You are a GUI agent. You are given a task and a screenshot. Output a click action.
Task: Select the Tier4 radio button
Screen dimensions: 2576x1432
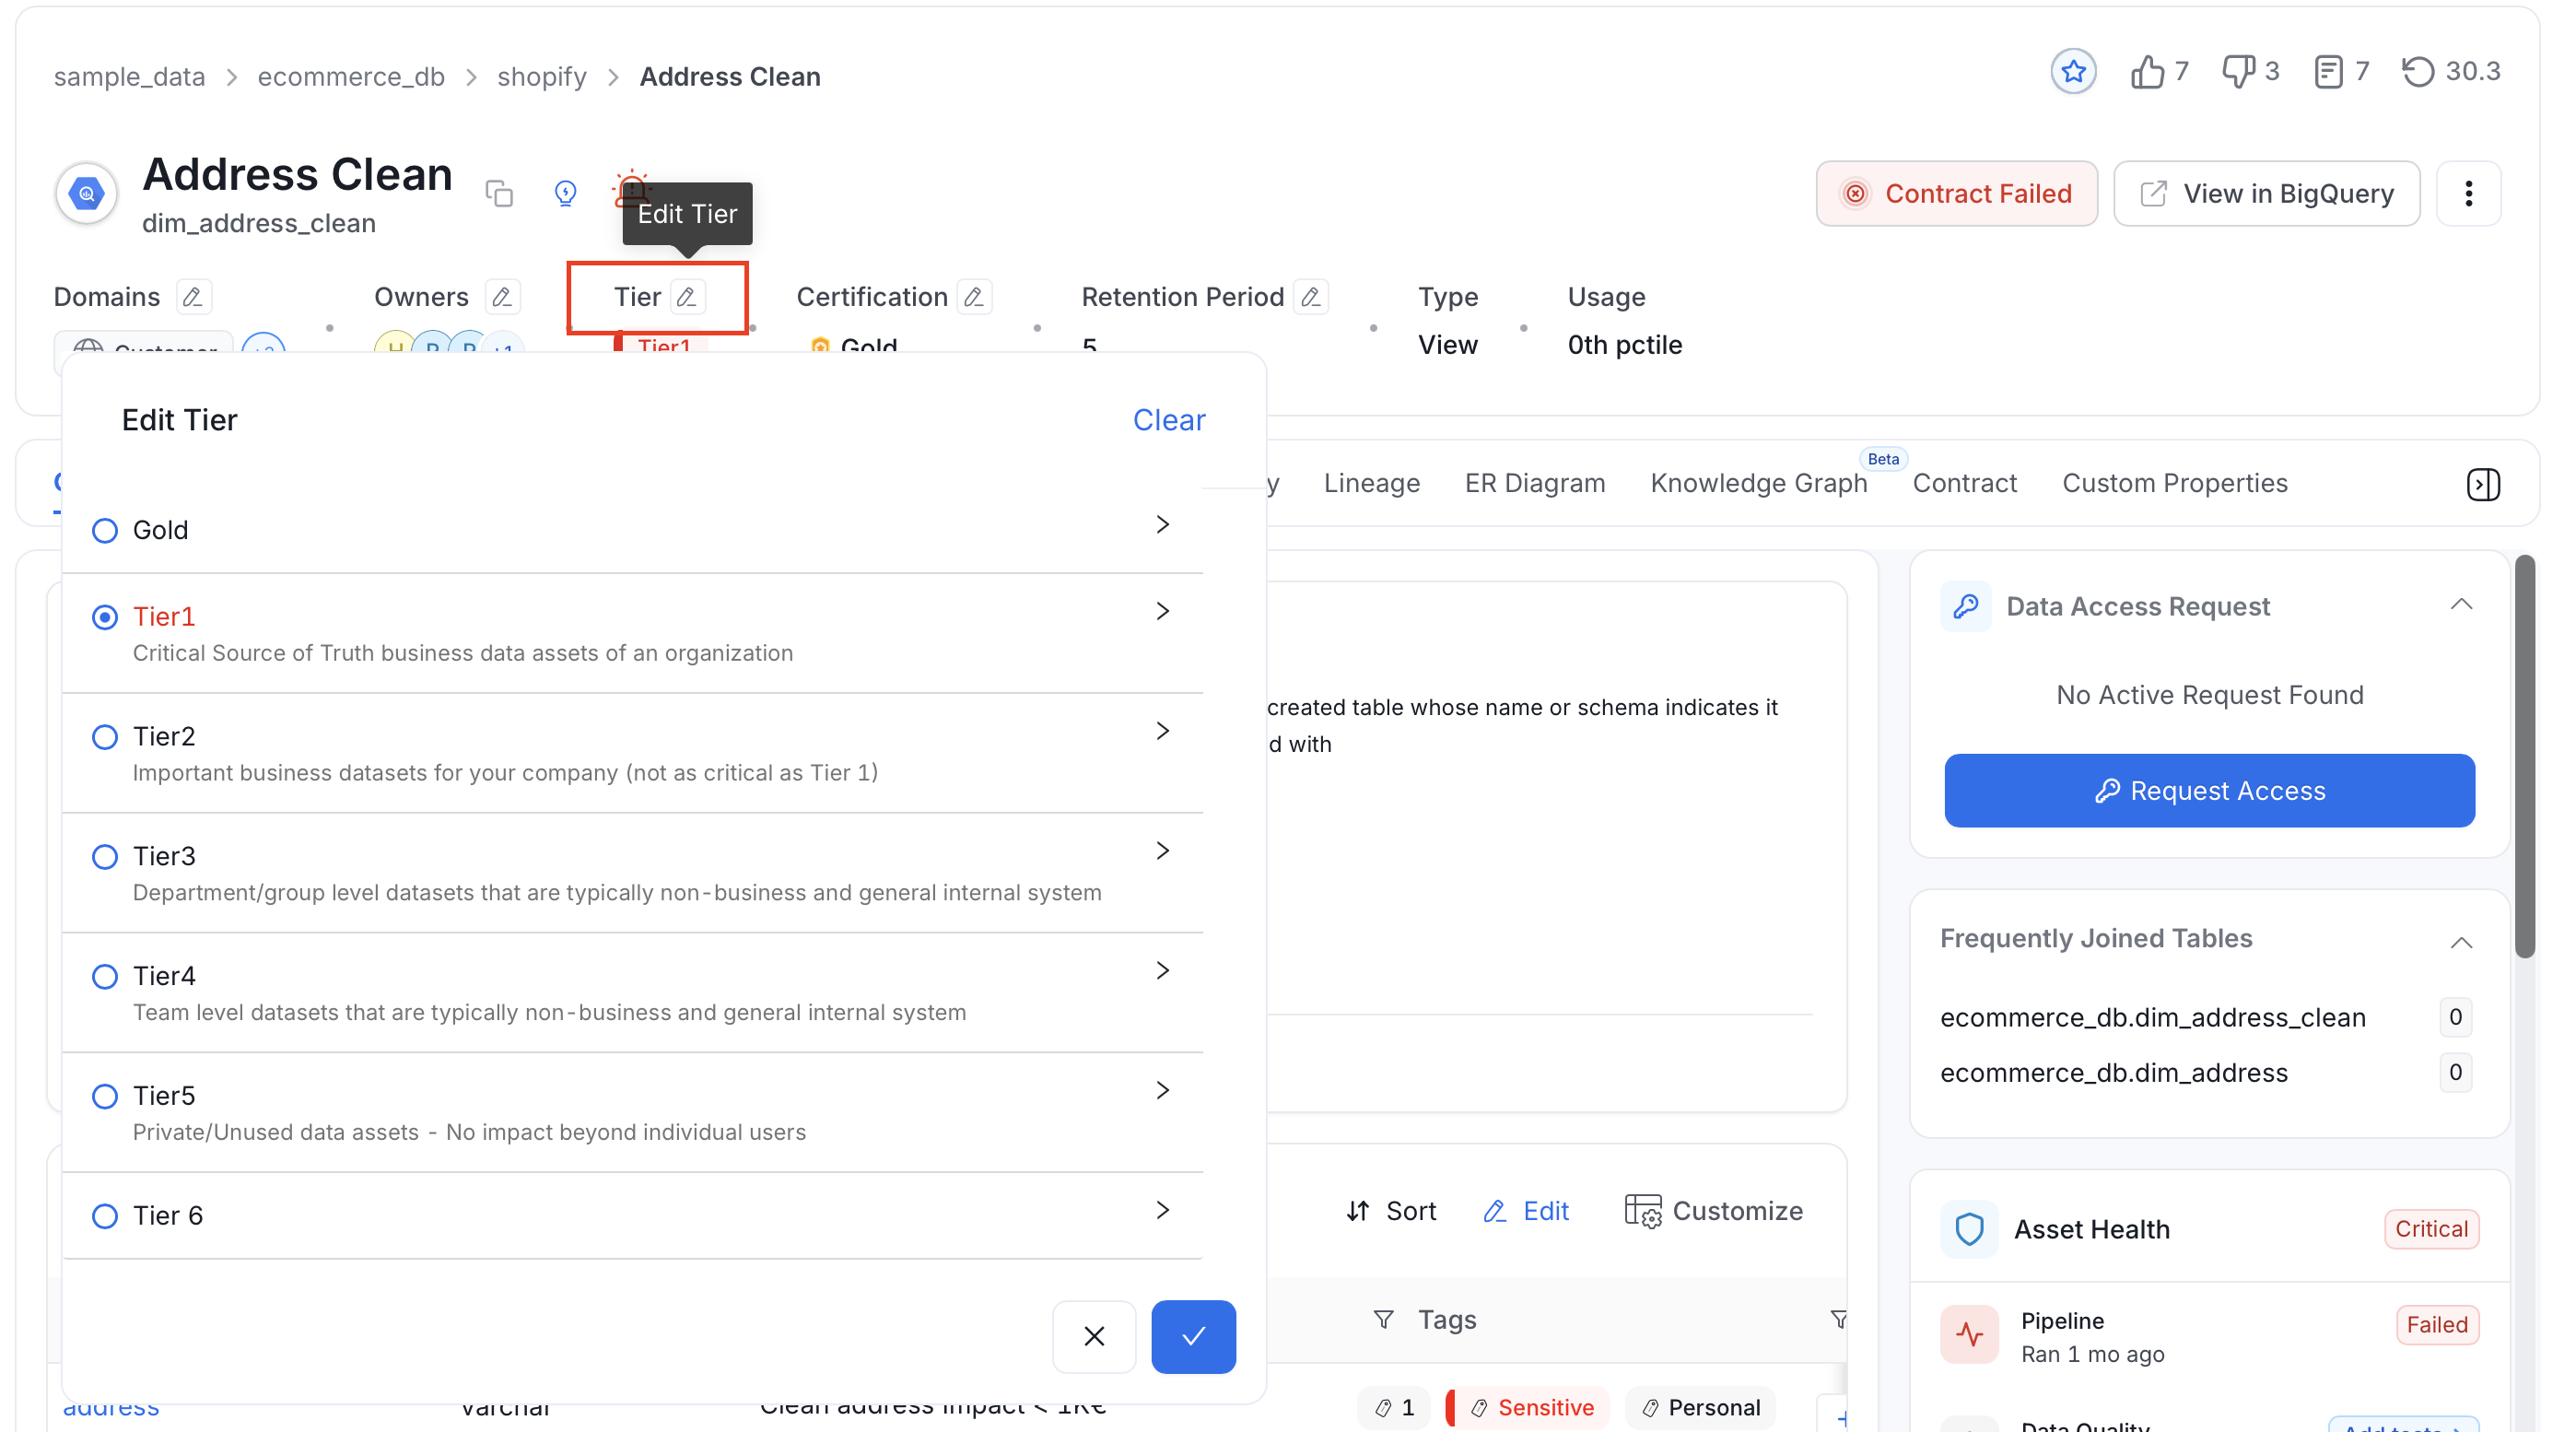(105, 977)
